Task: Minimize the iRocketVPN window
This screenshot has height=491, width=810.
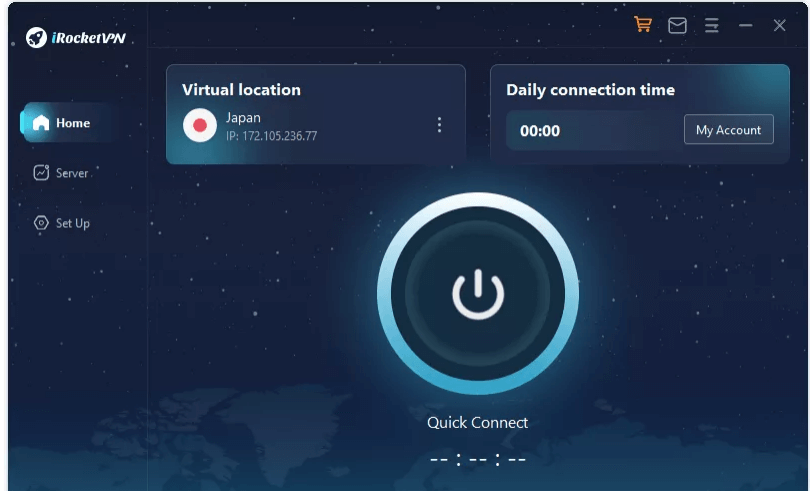Action: 745,25
